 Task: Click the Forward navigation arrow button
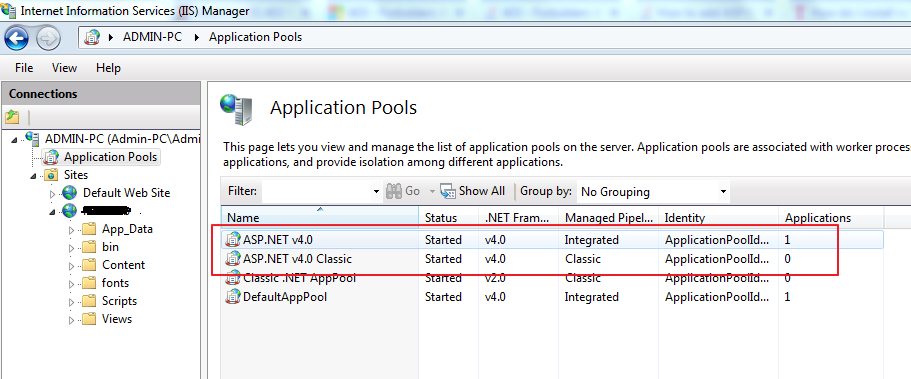click(48, 38)
